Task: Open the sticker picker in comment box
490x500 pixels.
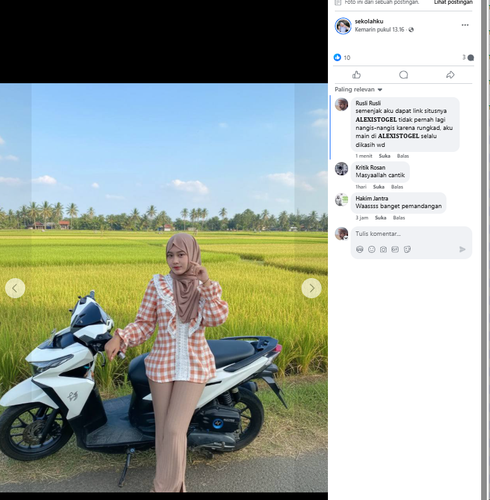Action: pos(407,249)
